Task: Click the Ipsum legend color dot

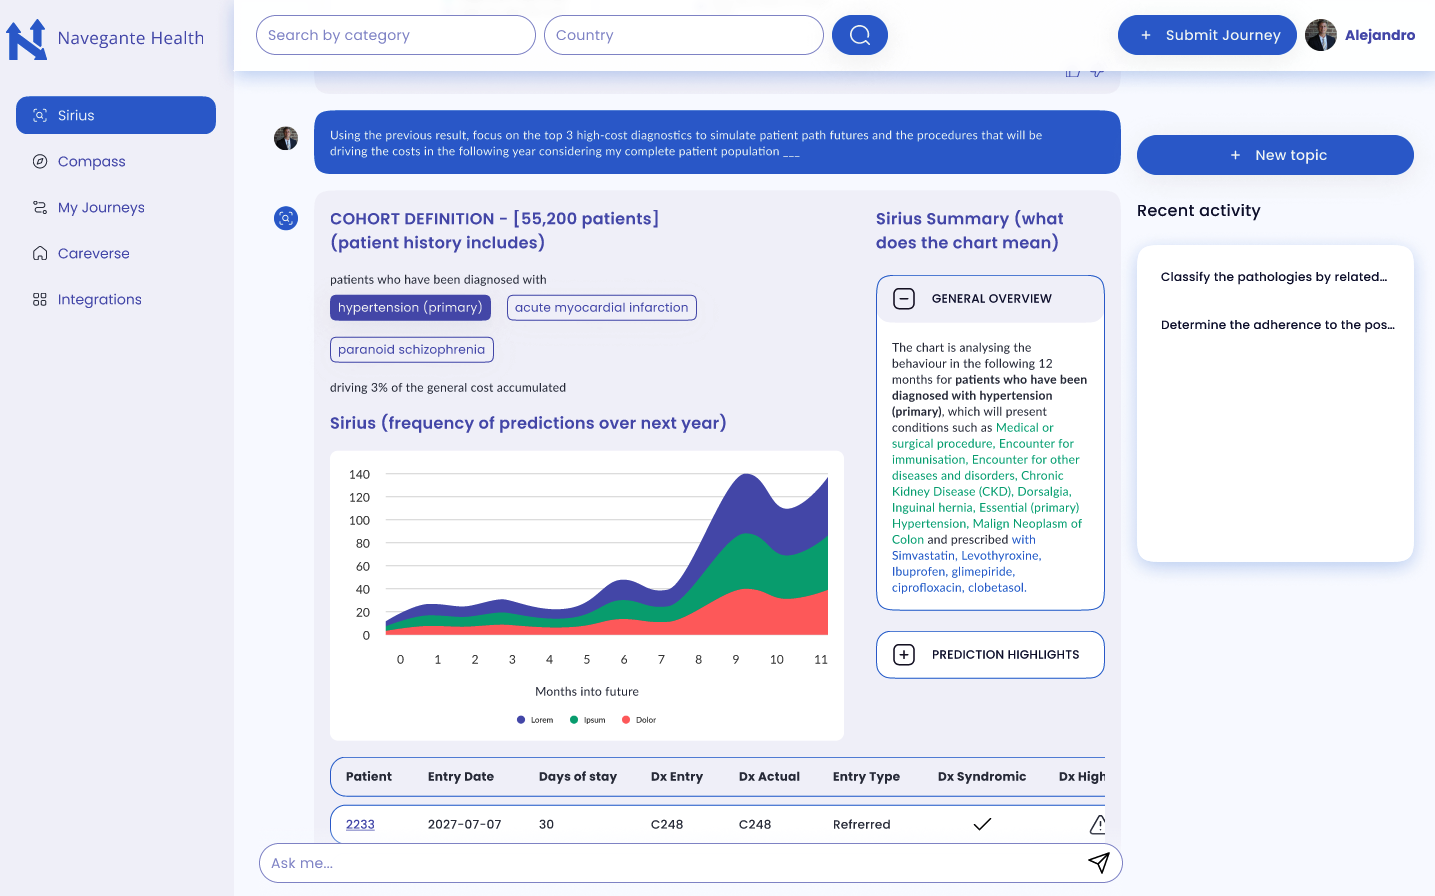Action: pos(574,720)
